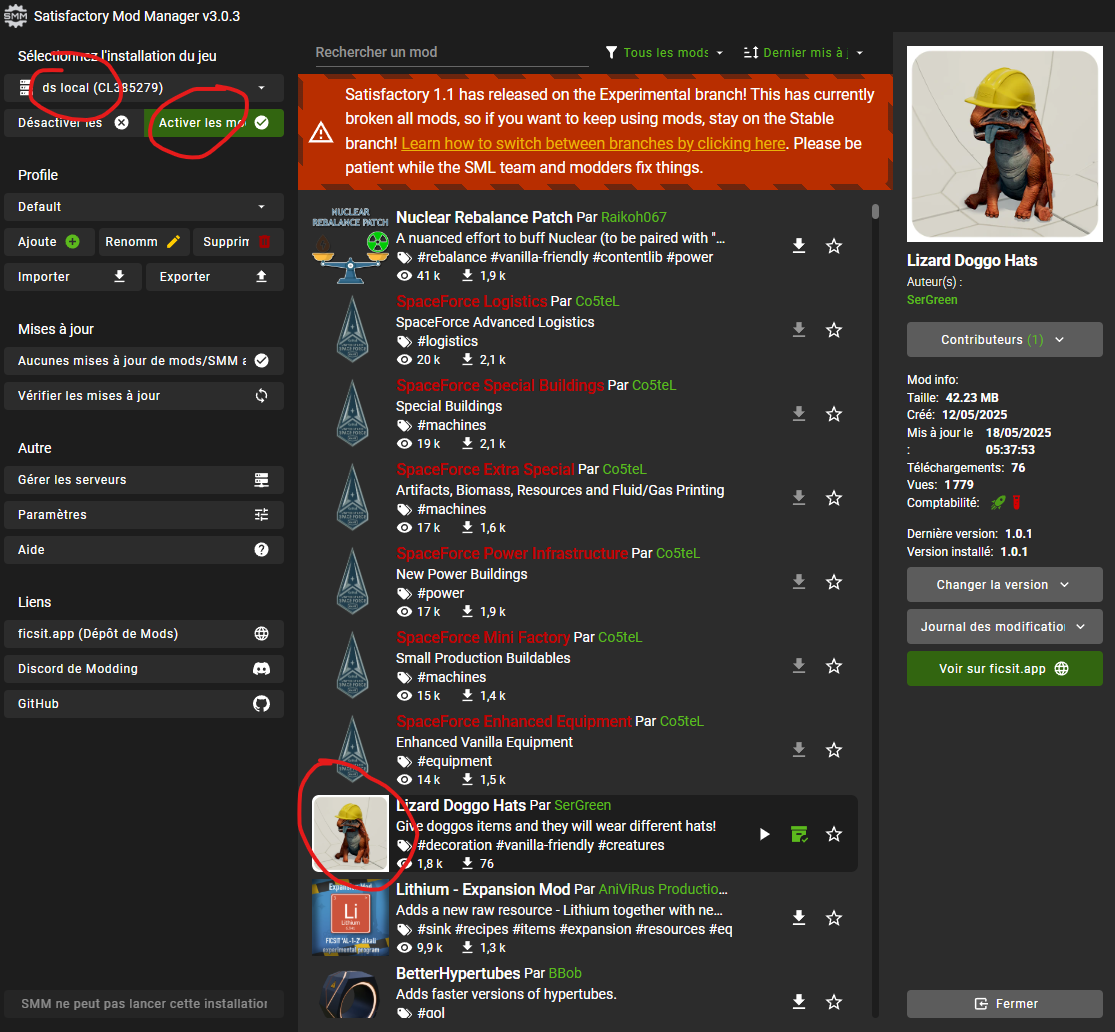Open Changer la version dropdown
This screenshot has height=1032, width=1115.
(1004, 585)
